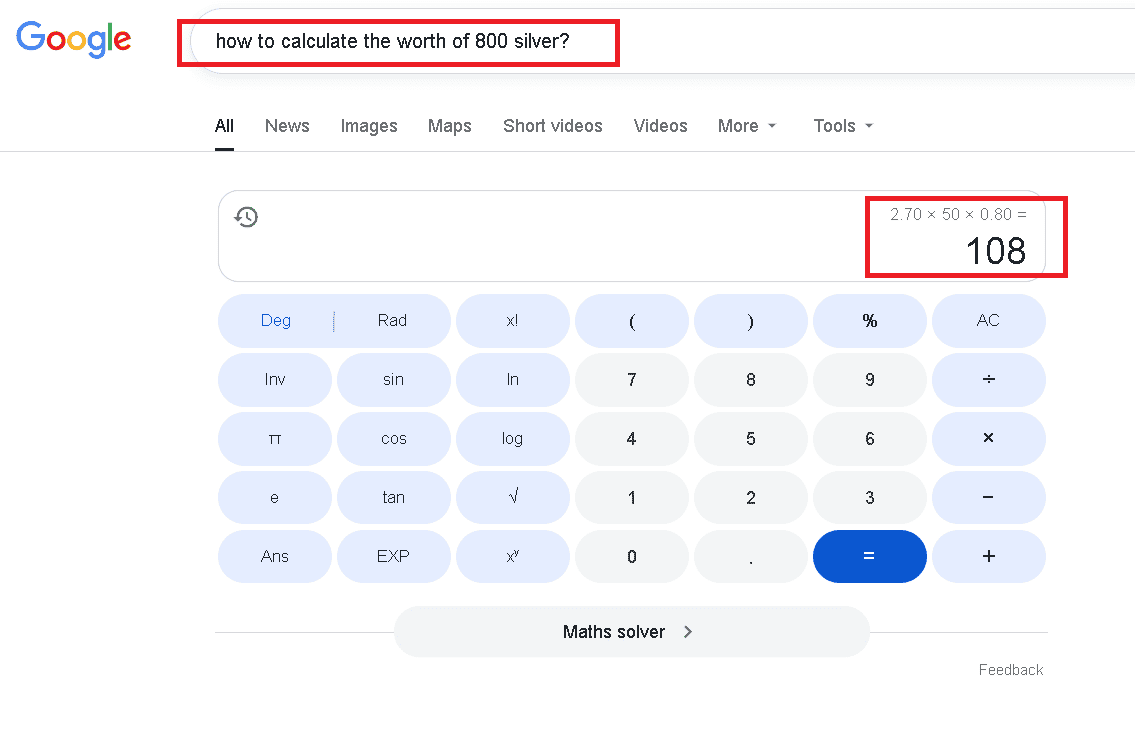Screen dimensions: 1135x734
Task: Click the exponent x^y key
Action: point(512,556)
